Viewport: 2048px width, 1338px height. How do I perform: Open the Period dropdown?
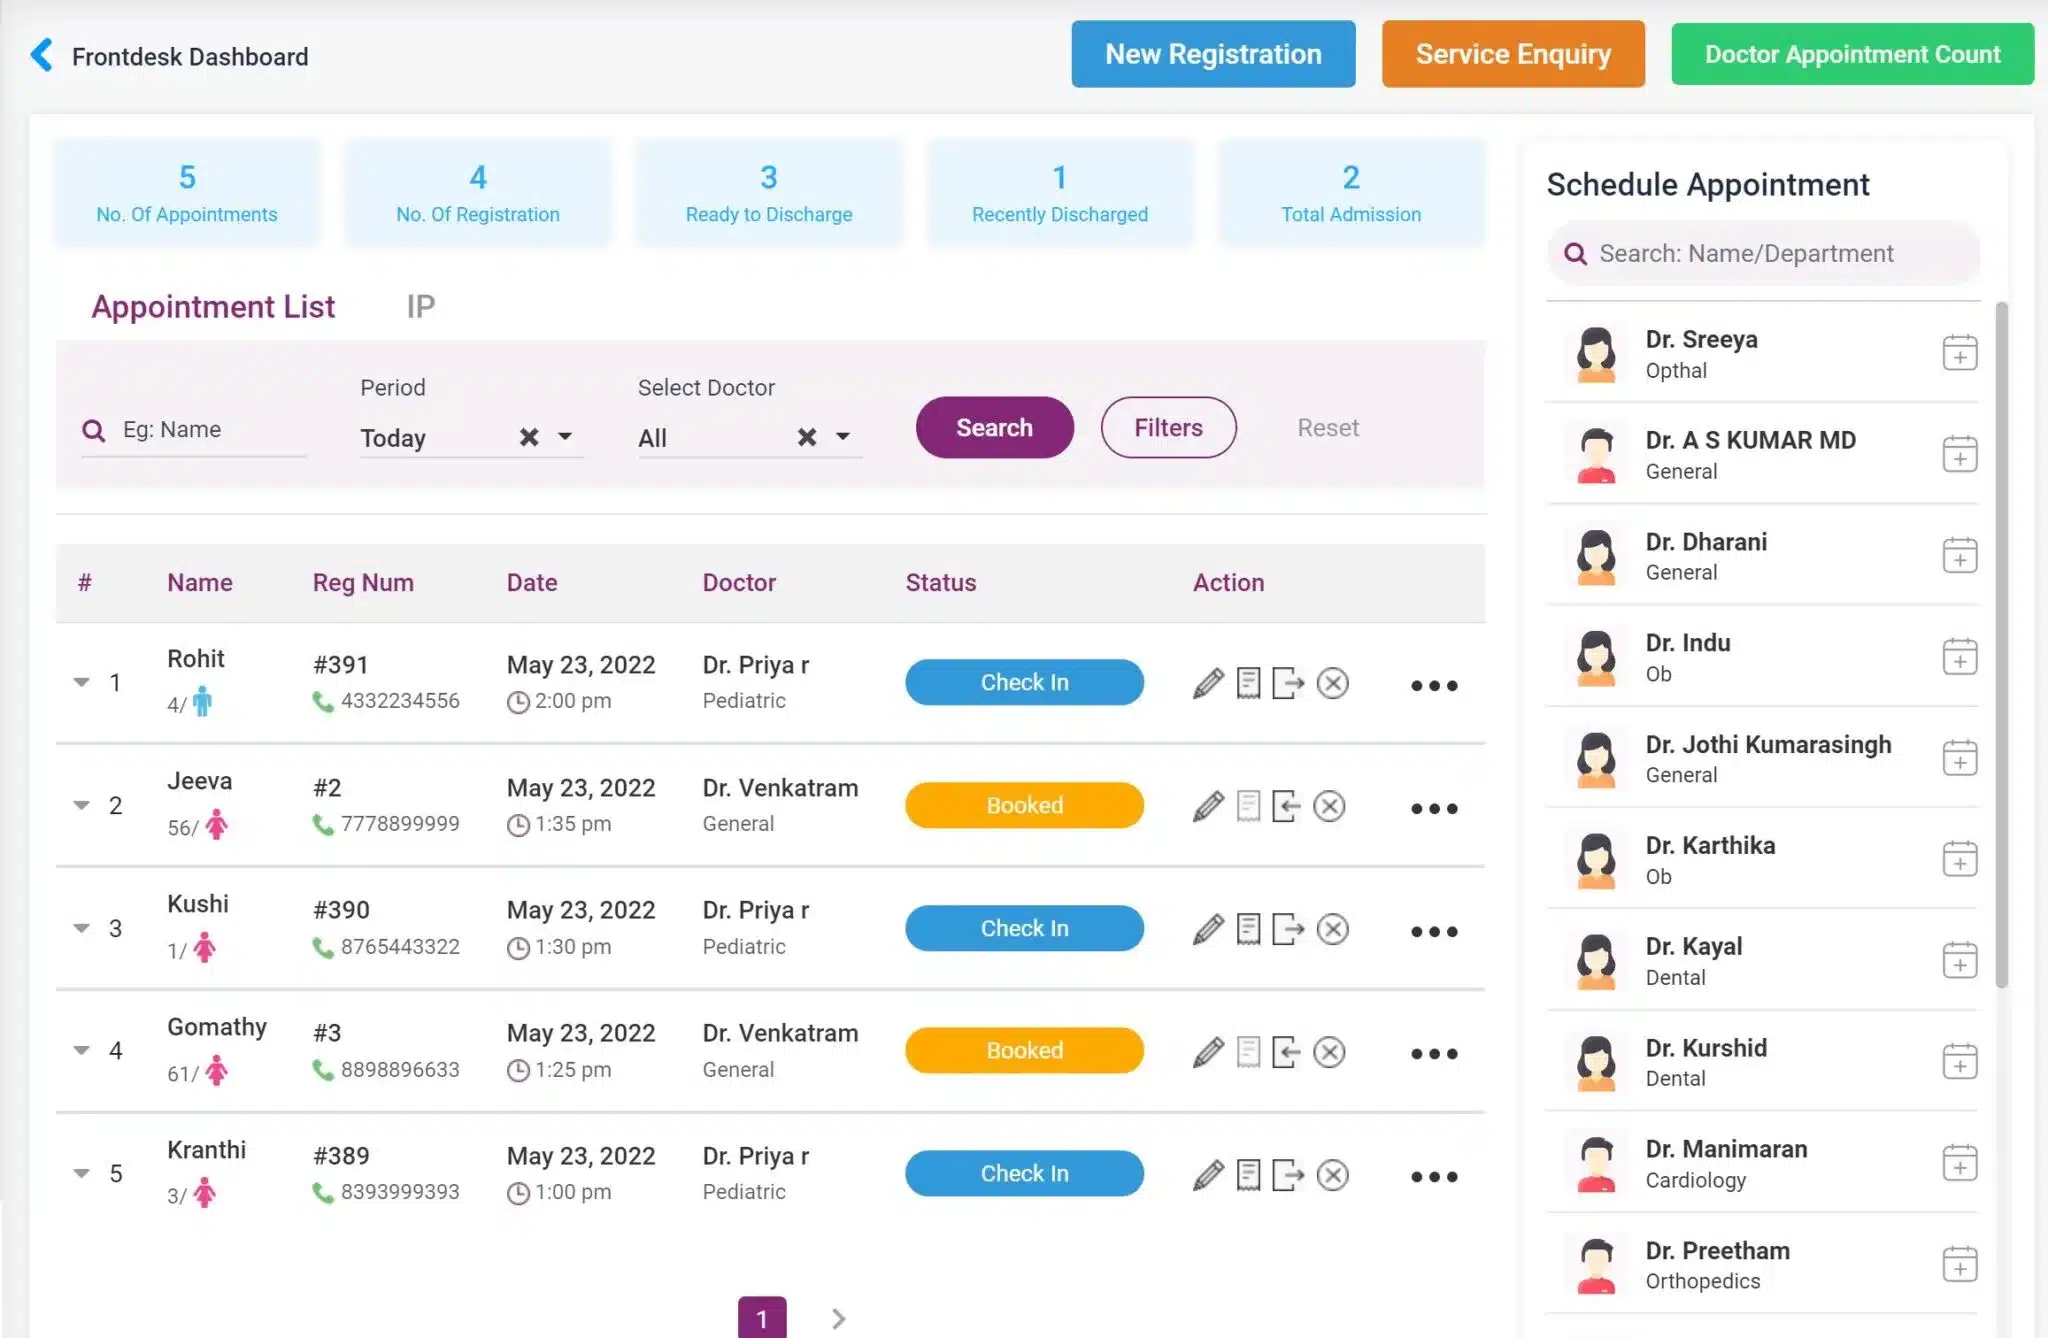coord(565,437)
